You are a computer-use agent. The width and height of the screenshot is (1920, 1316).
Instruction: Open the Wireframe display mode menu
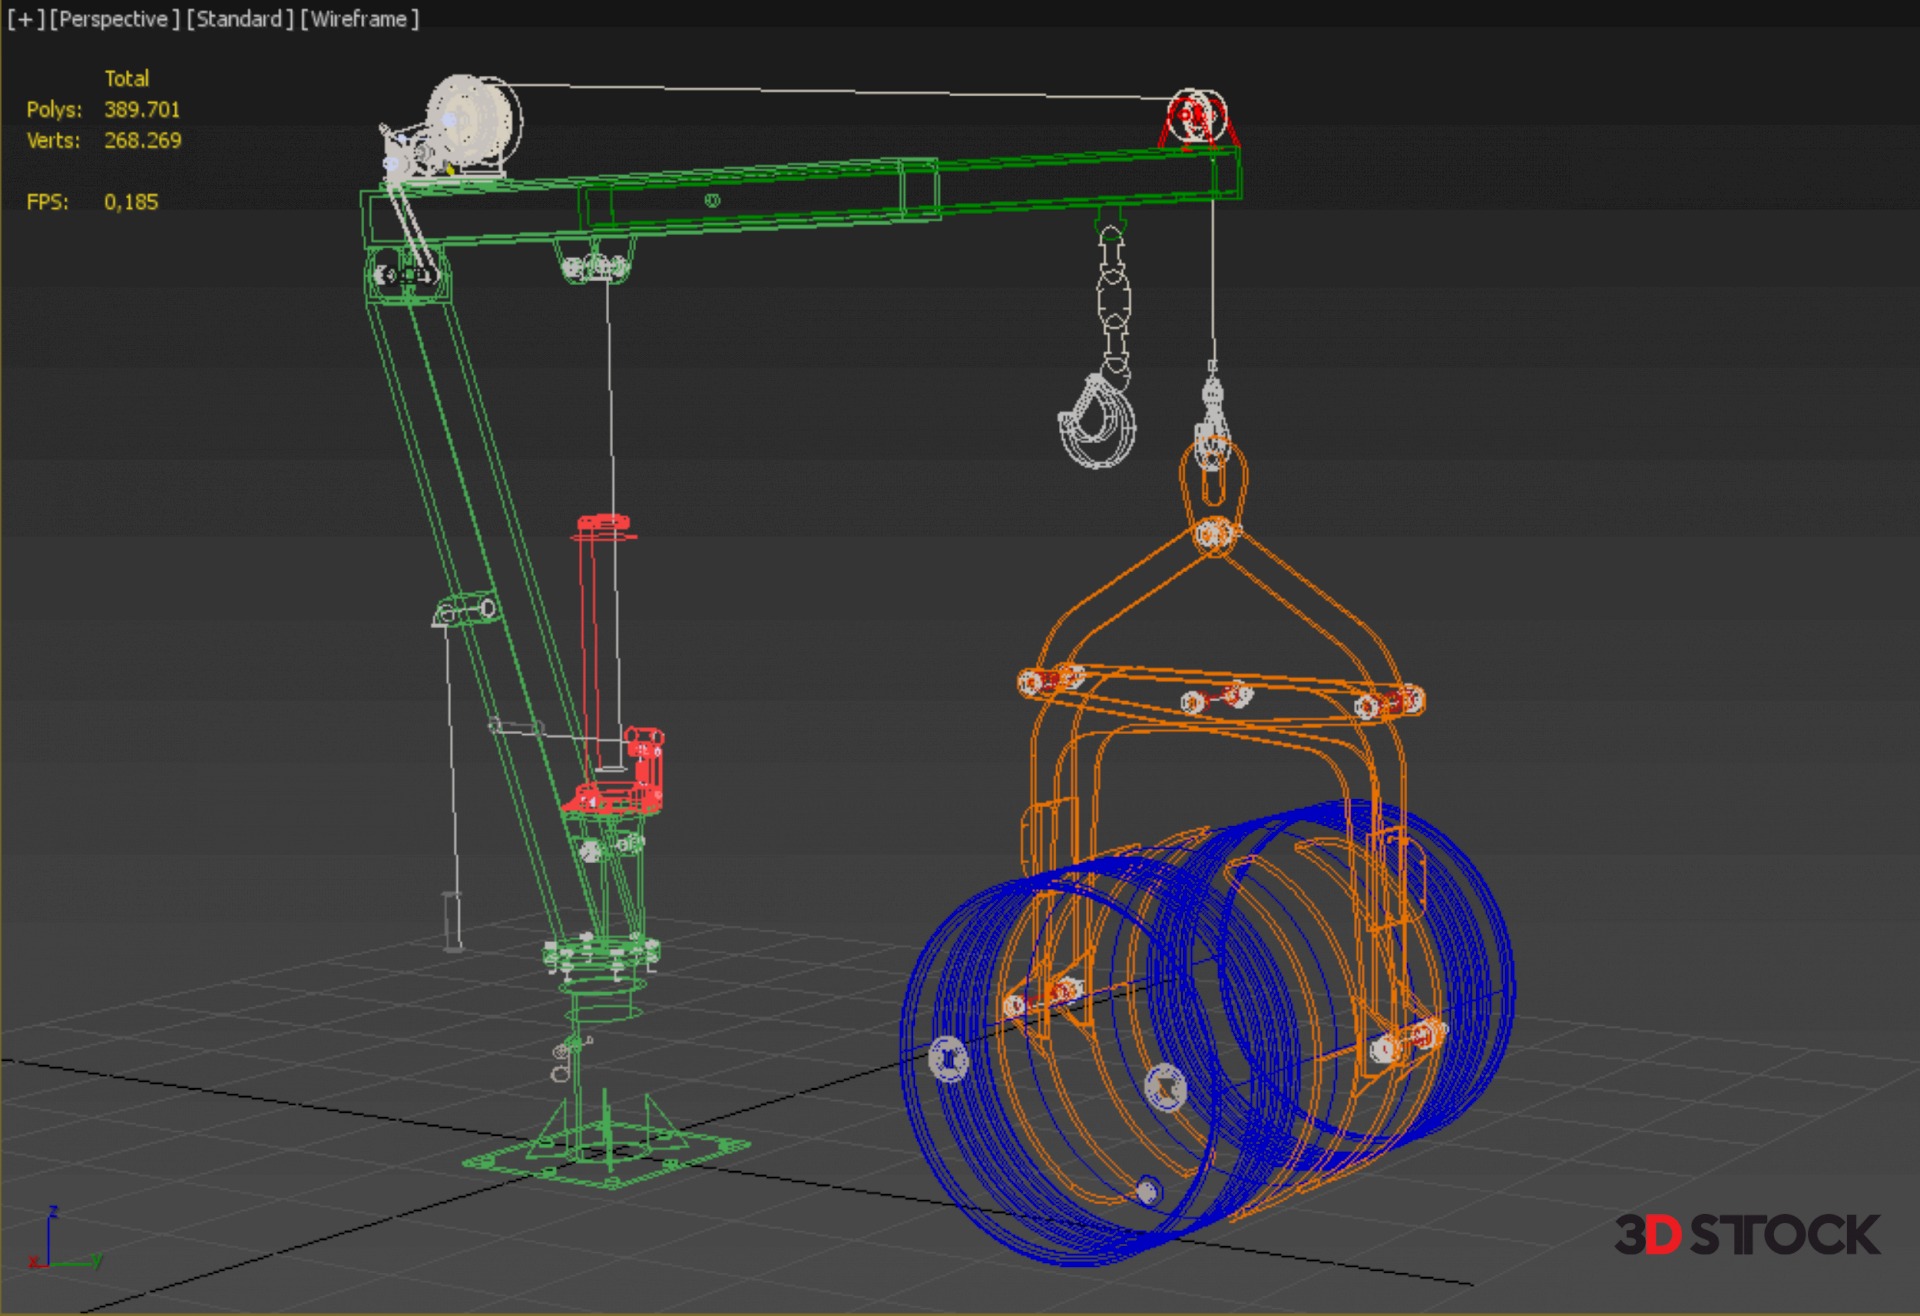point(359,19)
